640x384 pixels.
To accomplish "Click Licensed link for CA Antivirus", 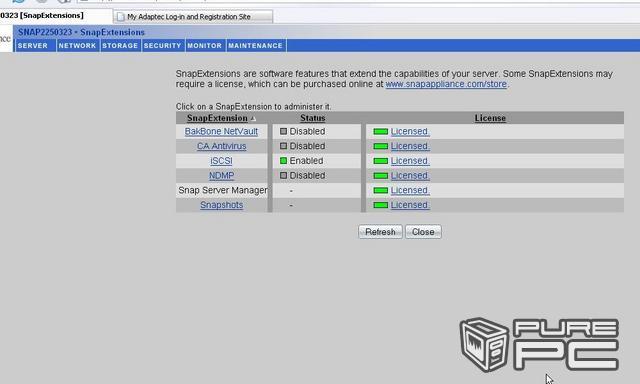I will pyautogui.click(x=410, y=146).
